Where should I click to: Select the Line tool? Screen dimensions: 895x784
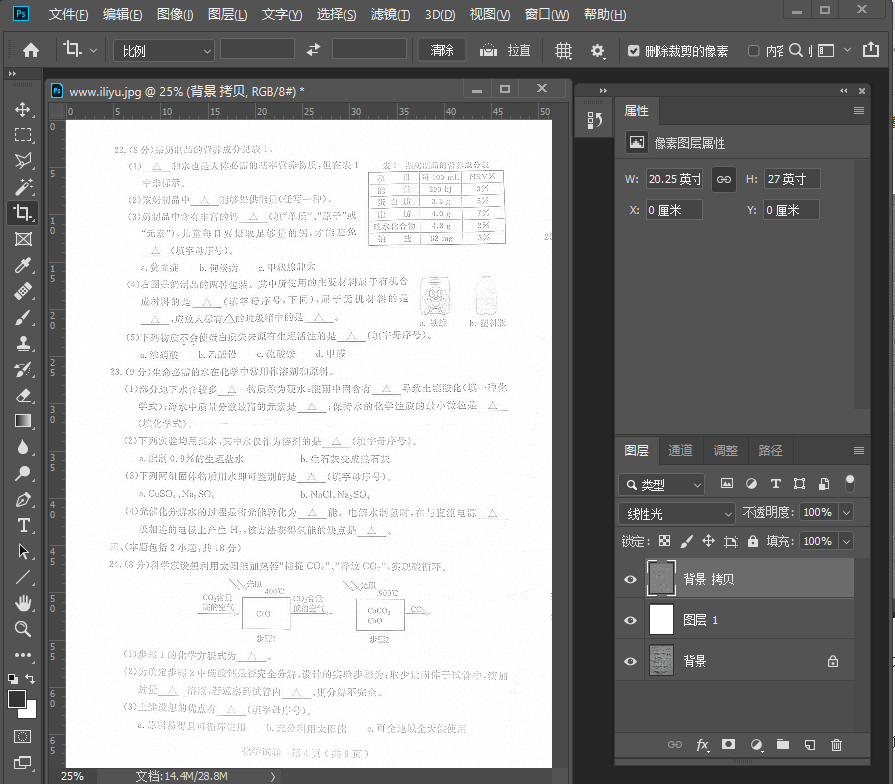pyautogui.click(x=23, y=577)
